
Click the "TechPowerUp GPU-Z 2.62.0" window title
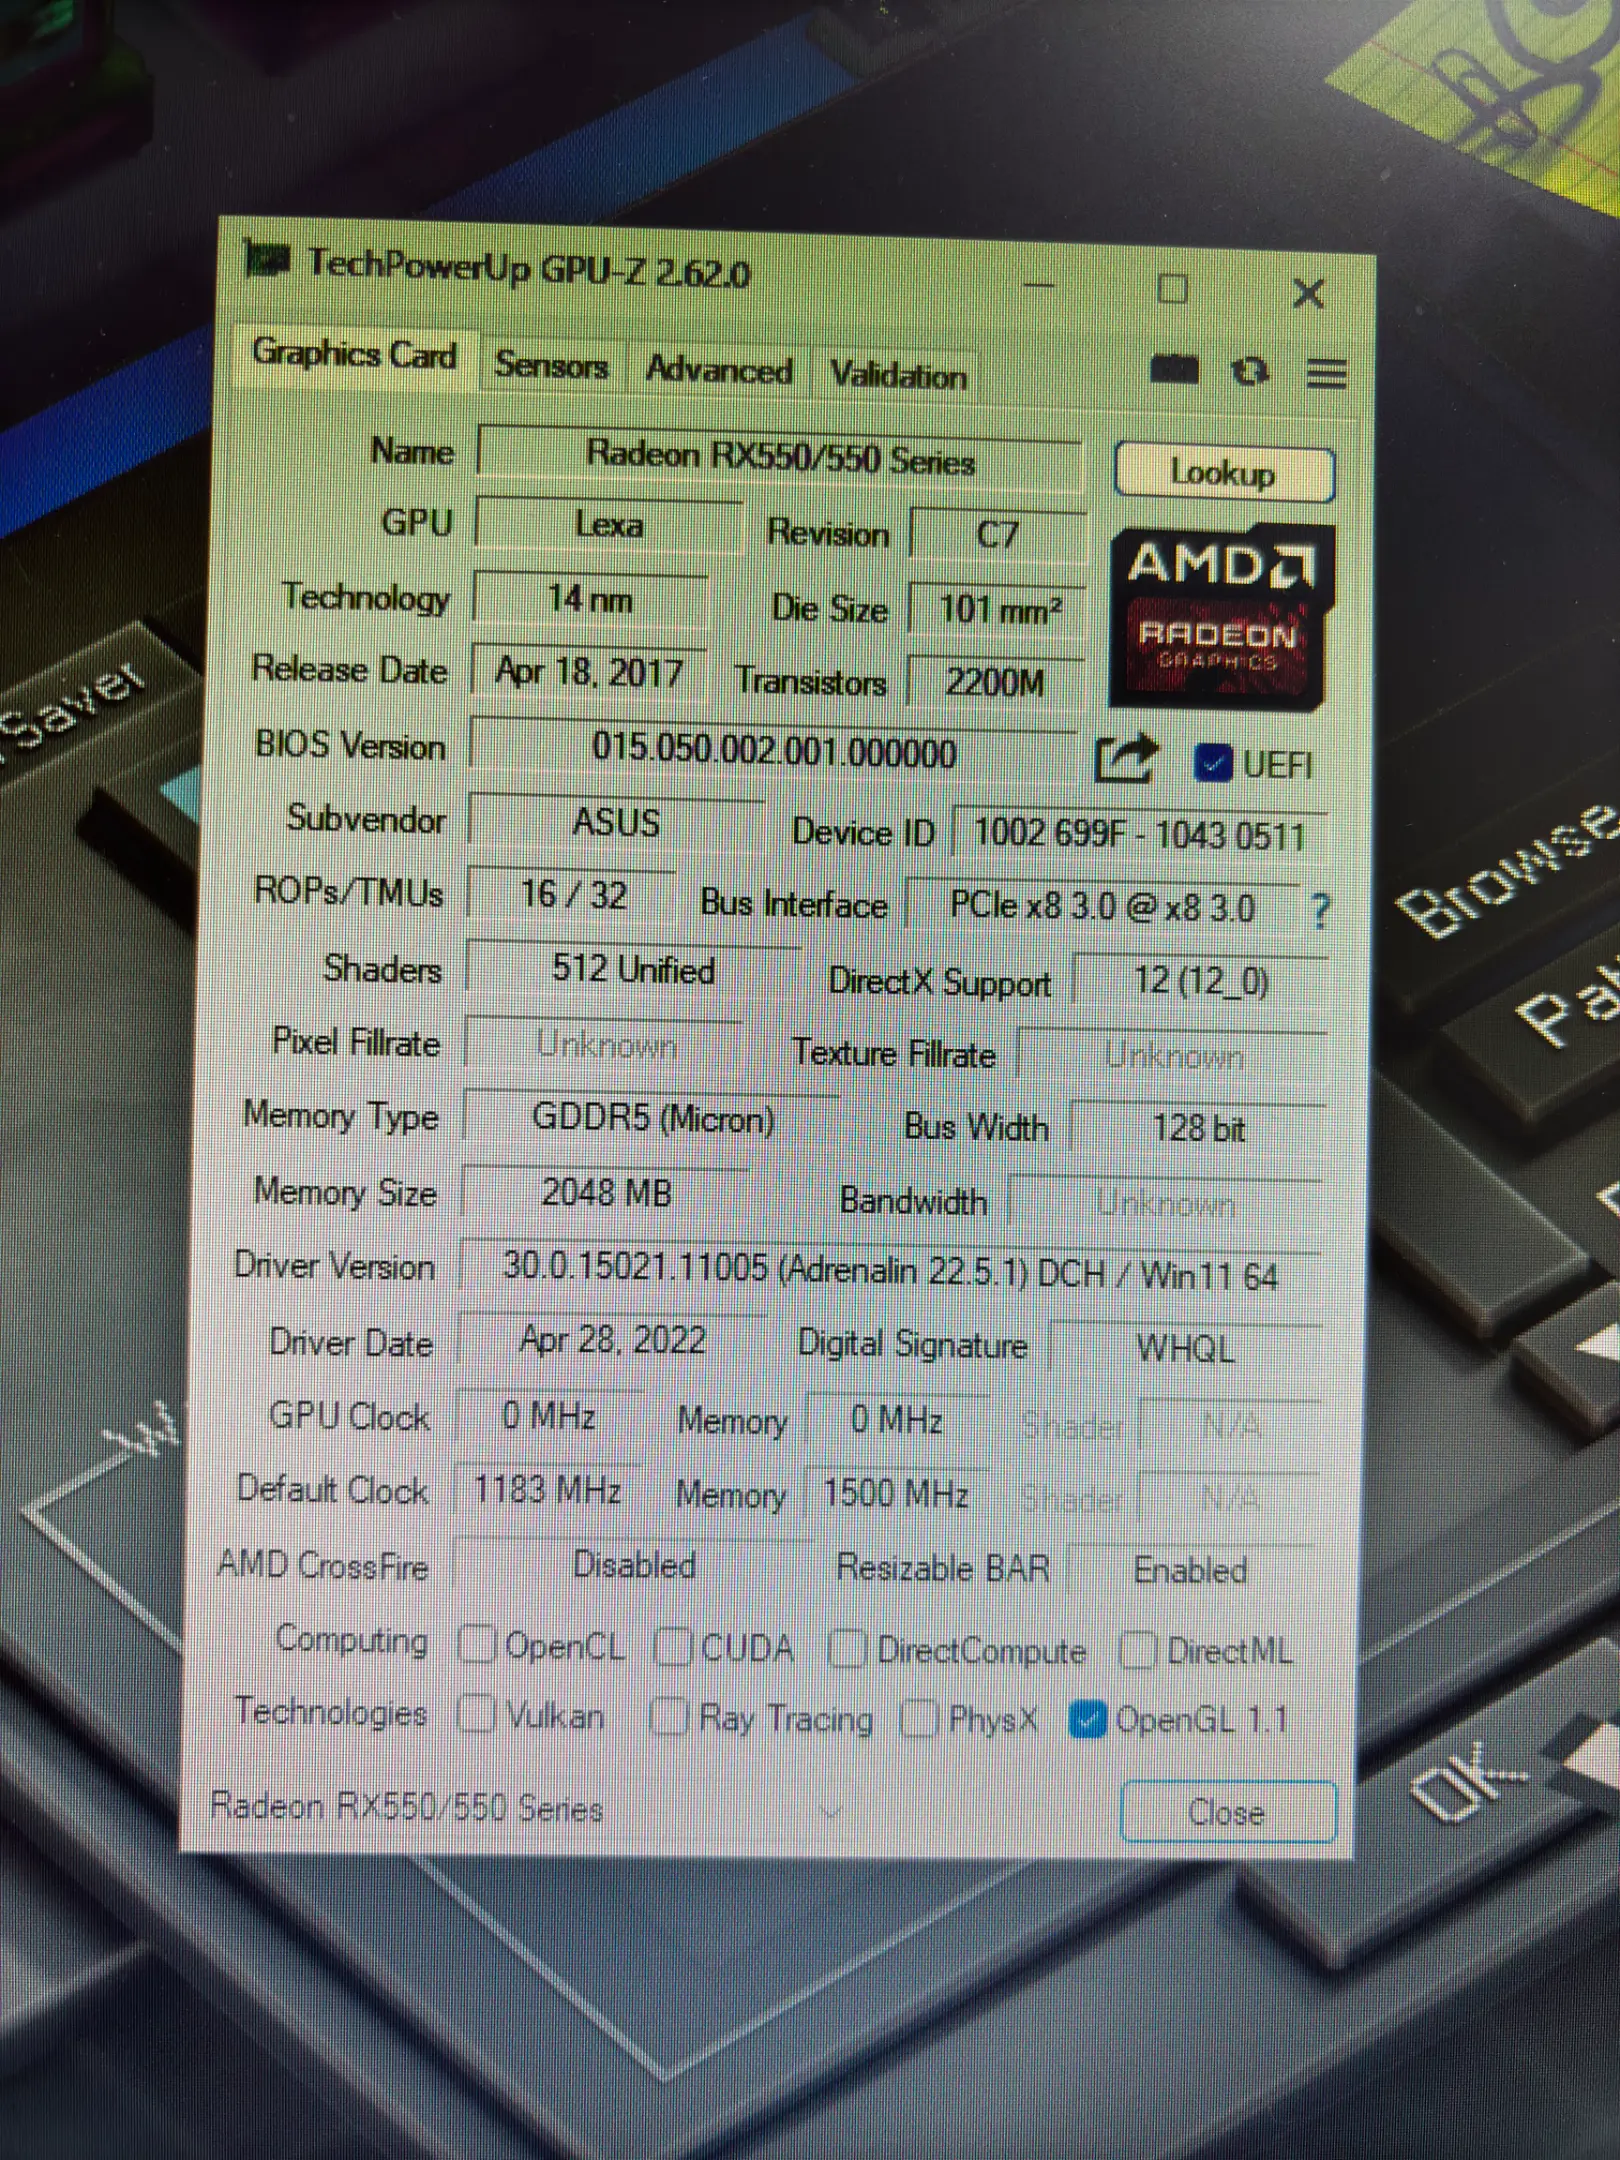(x=529, y=268)
